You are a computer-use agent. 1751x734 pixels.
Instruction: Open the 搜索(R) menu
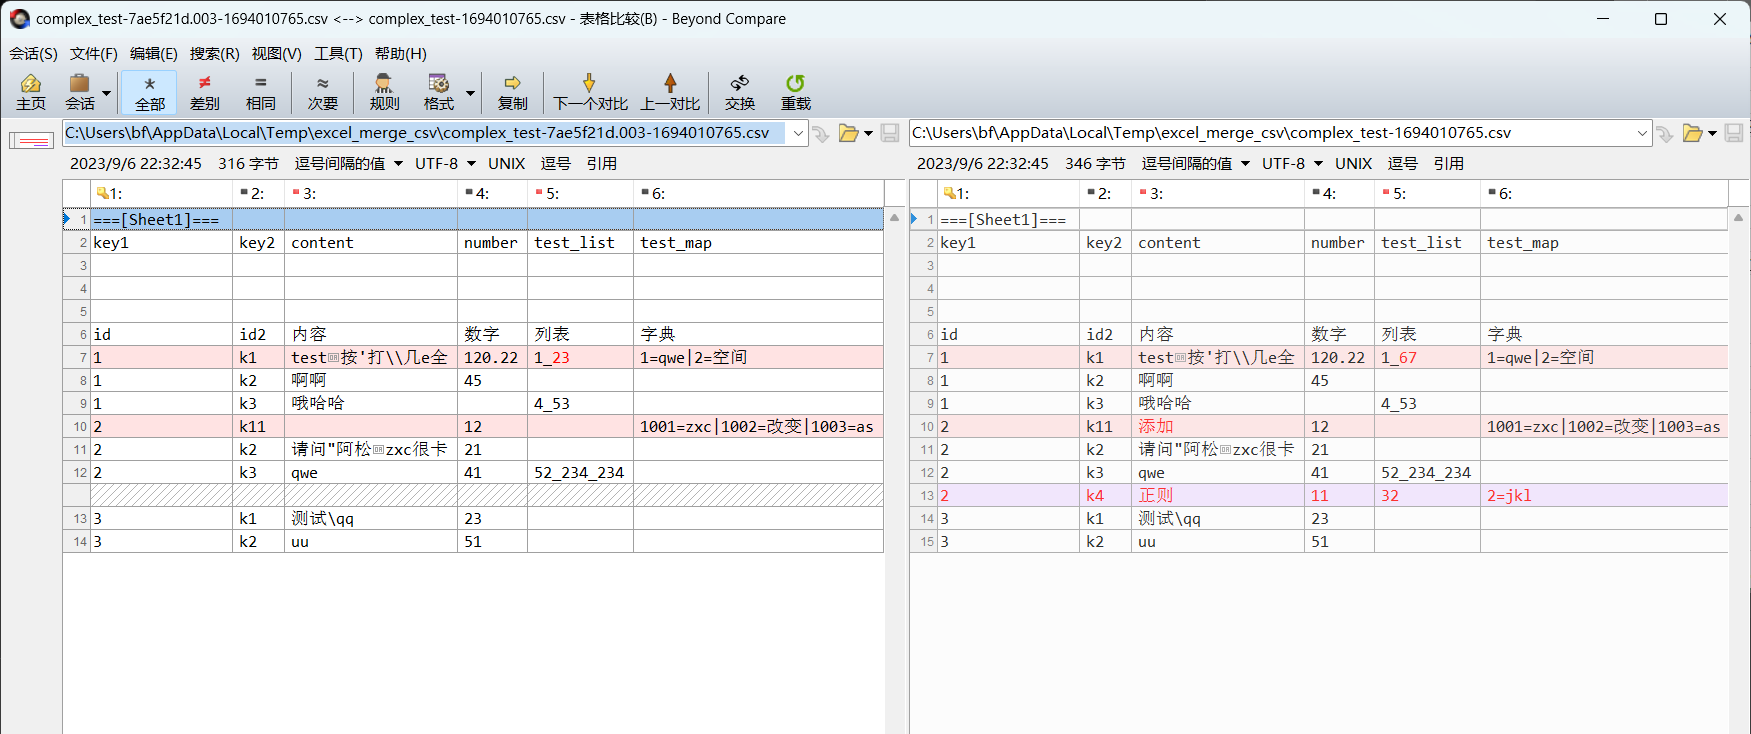coord(215,54)
